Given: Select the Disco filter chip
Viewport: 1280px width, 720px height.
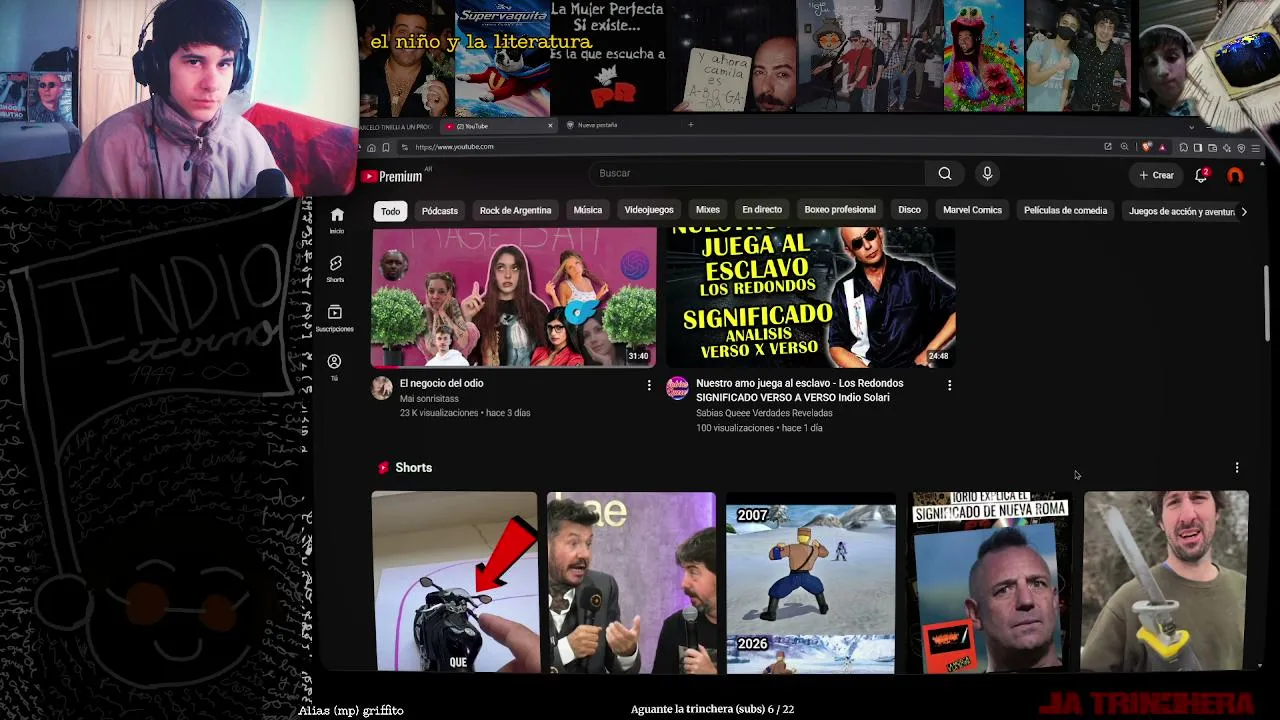Looking at the screenshot, I should (x=909, y=210).
